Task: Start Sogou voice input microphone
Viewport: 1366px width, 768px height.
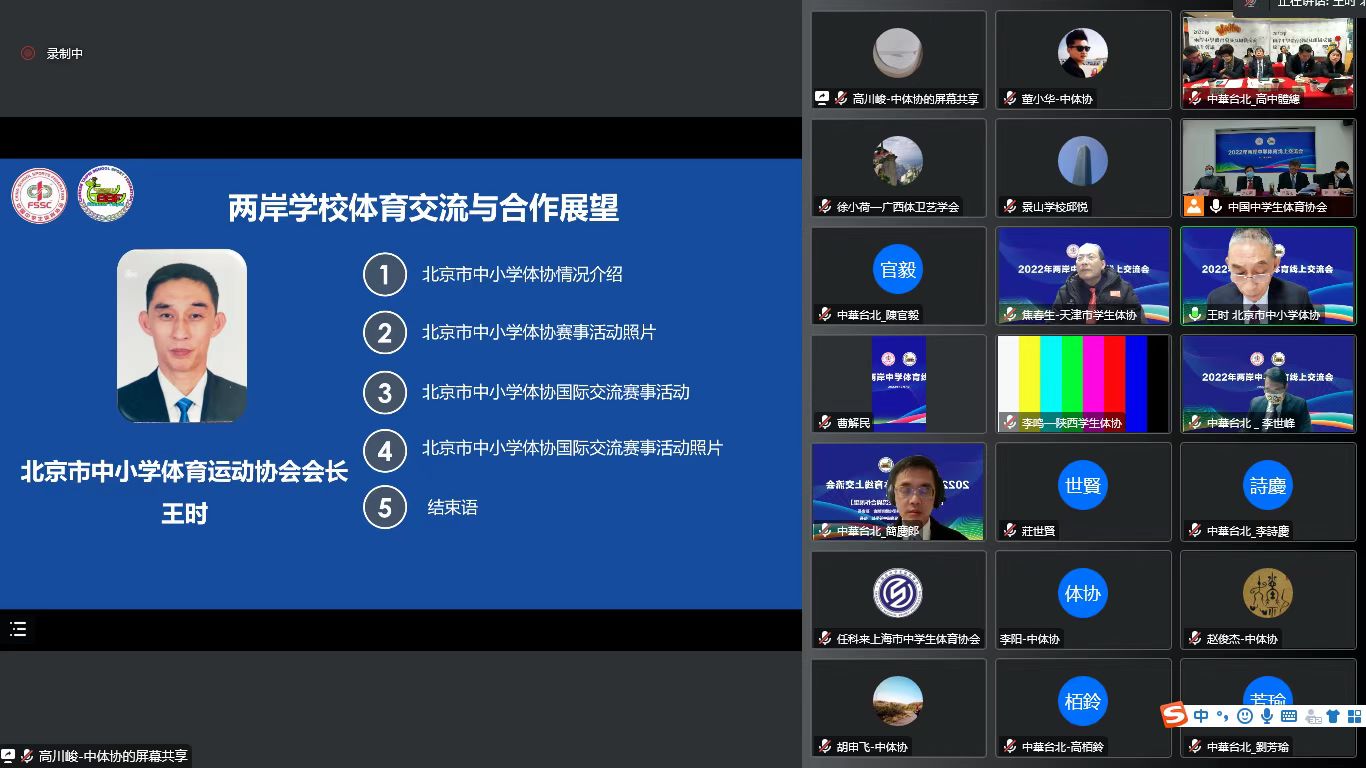Action: coord(1267,716)
